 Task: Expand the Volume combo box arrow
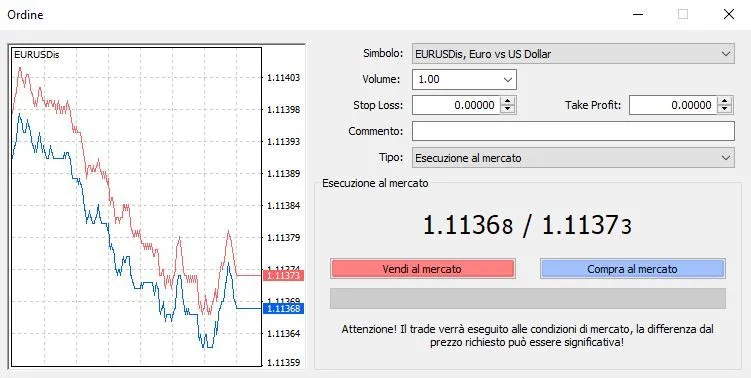tap(508, 80)
